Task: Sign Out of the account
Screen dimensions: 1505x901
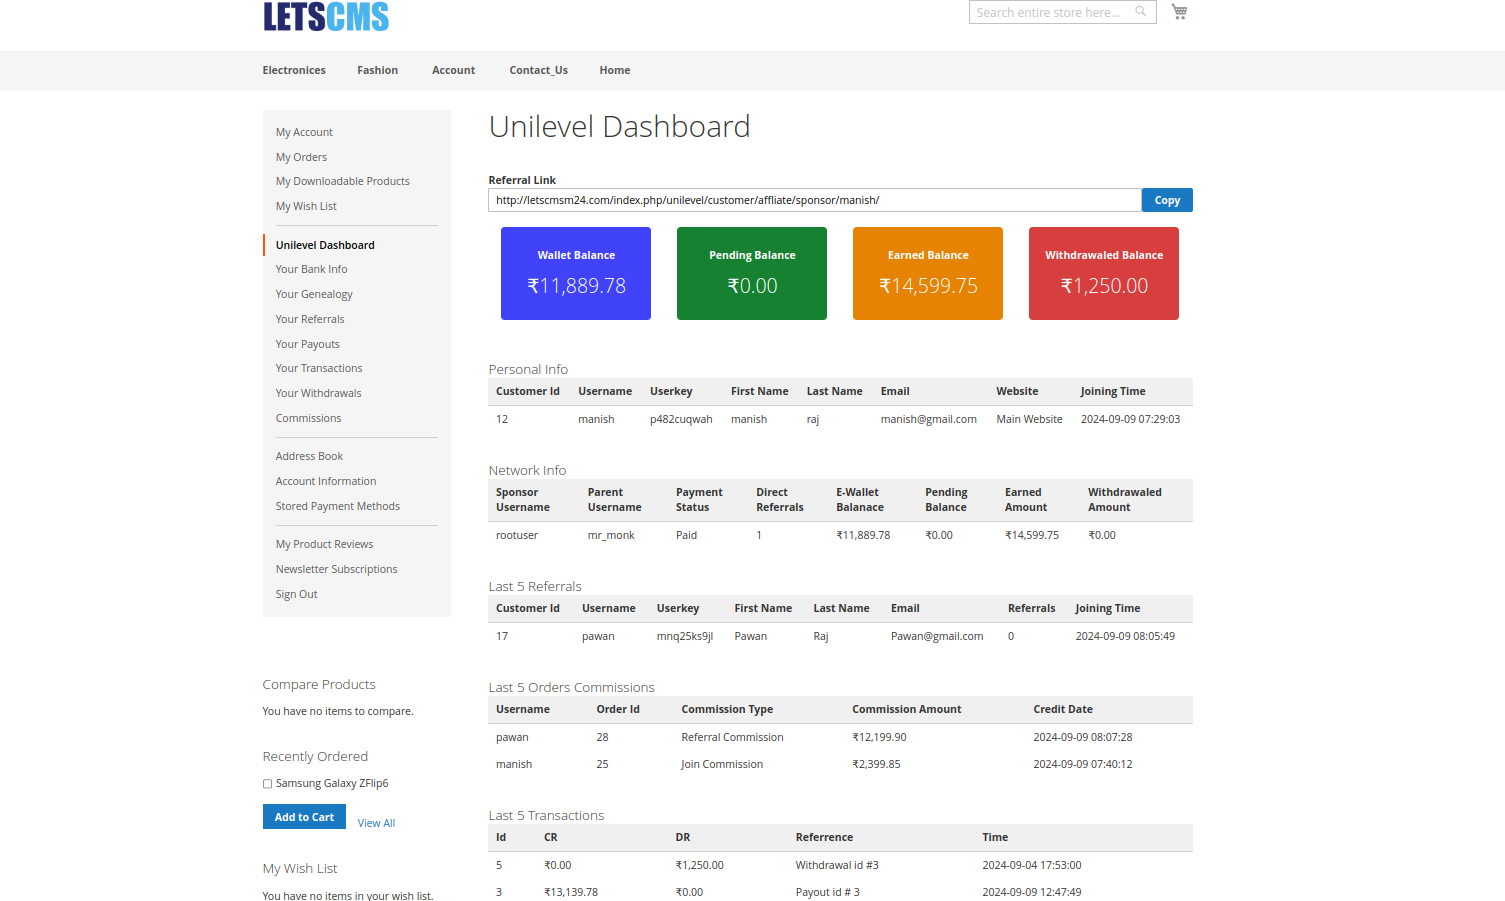Action: 296,593
